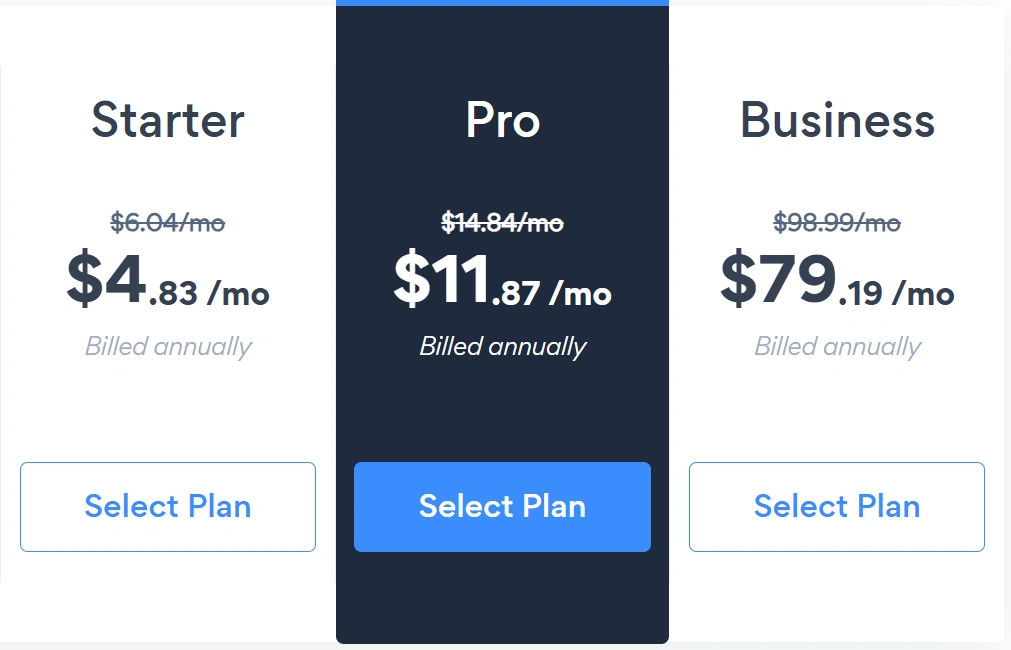Click the Business plan heading
1011x650 pixels.
pyautogui.click(x=837, y=120)
